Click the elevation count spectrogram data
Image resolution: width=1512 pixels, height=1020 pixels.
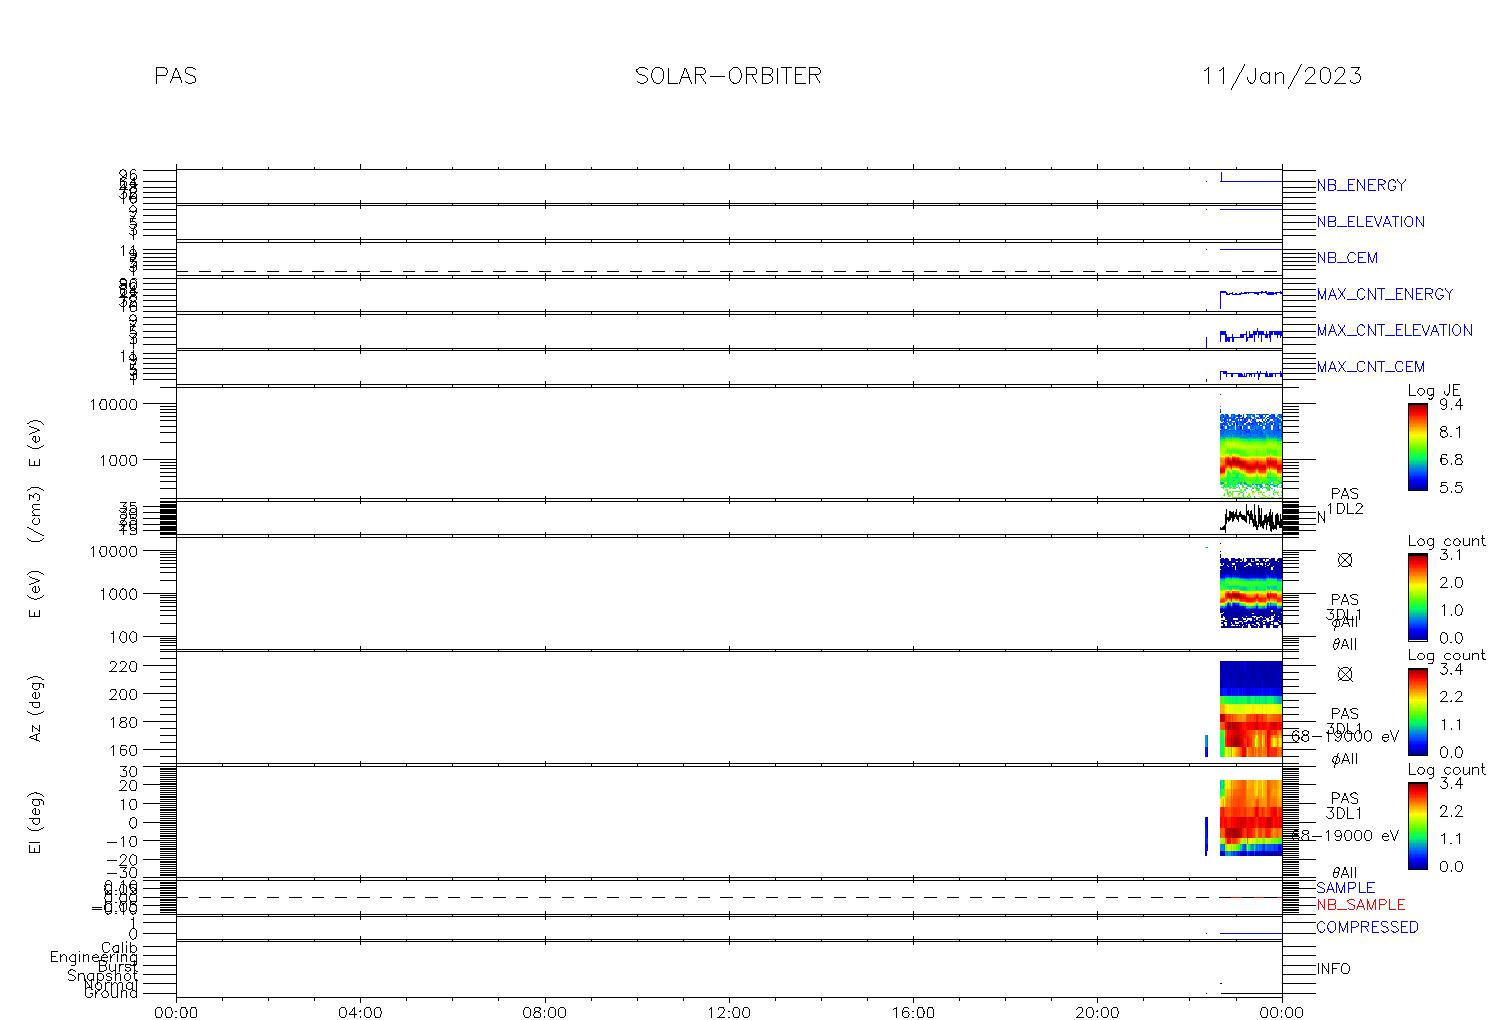pyautogui.click(x=1251, y=818)
